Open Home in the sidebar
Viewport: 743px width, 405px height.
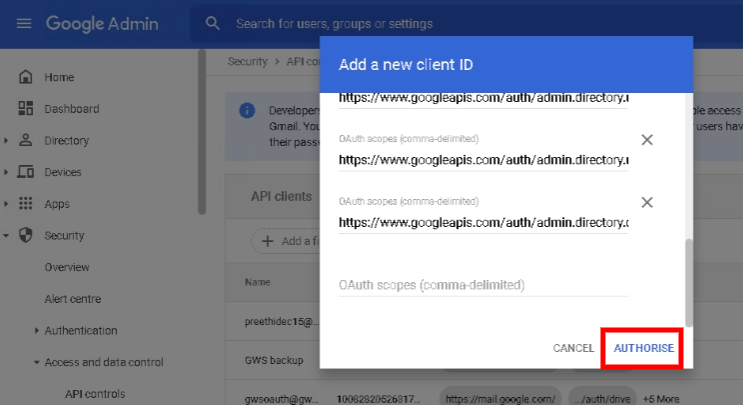point(59,77)
